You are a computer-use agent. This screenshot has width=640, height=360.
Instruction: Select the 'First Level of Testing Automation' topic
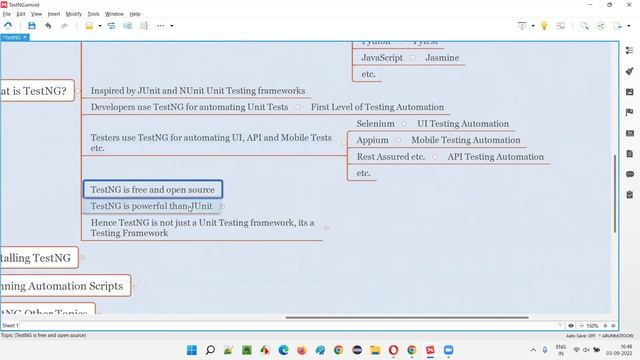377,107
